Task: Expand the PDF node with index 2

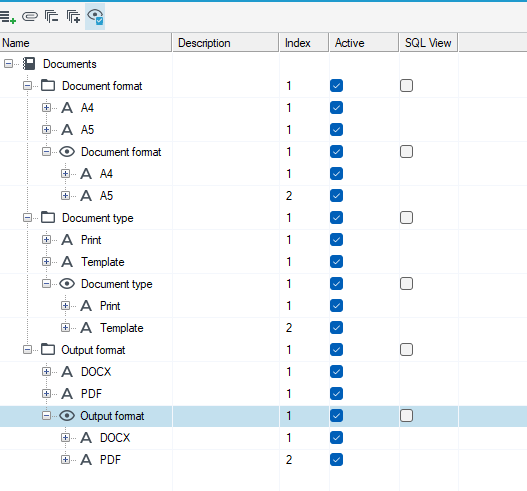Action: (x=66, y=459)
